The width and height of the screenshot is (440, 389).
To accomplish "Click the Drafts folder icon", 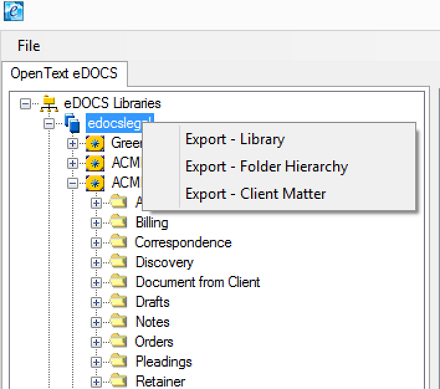I will point(119,301).
